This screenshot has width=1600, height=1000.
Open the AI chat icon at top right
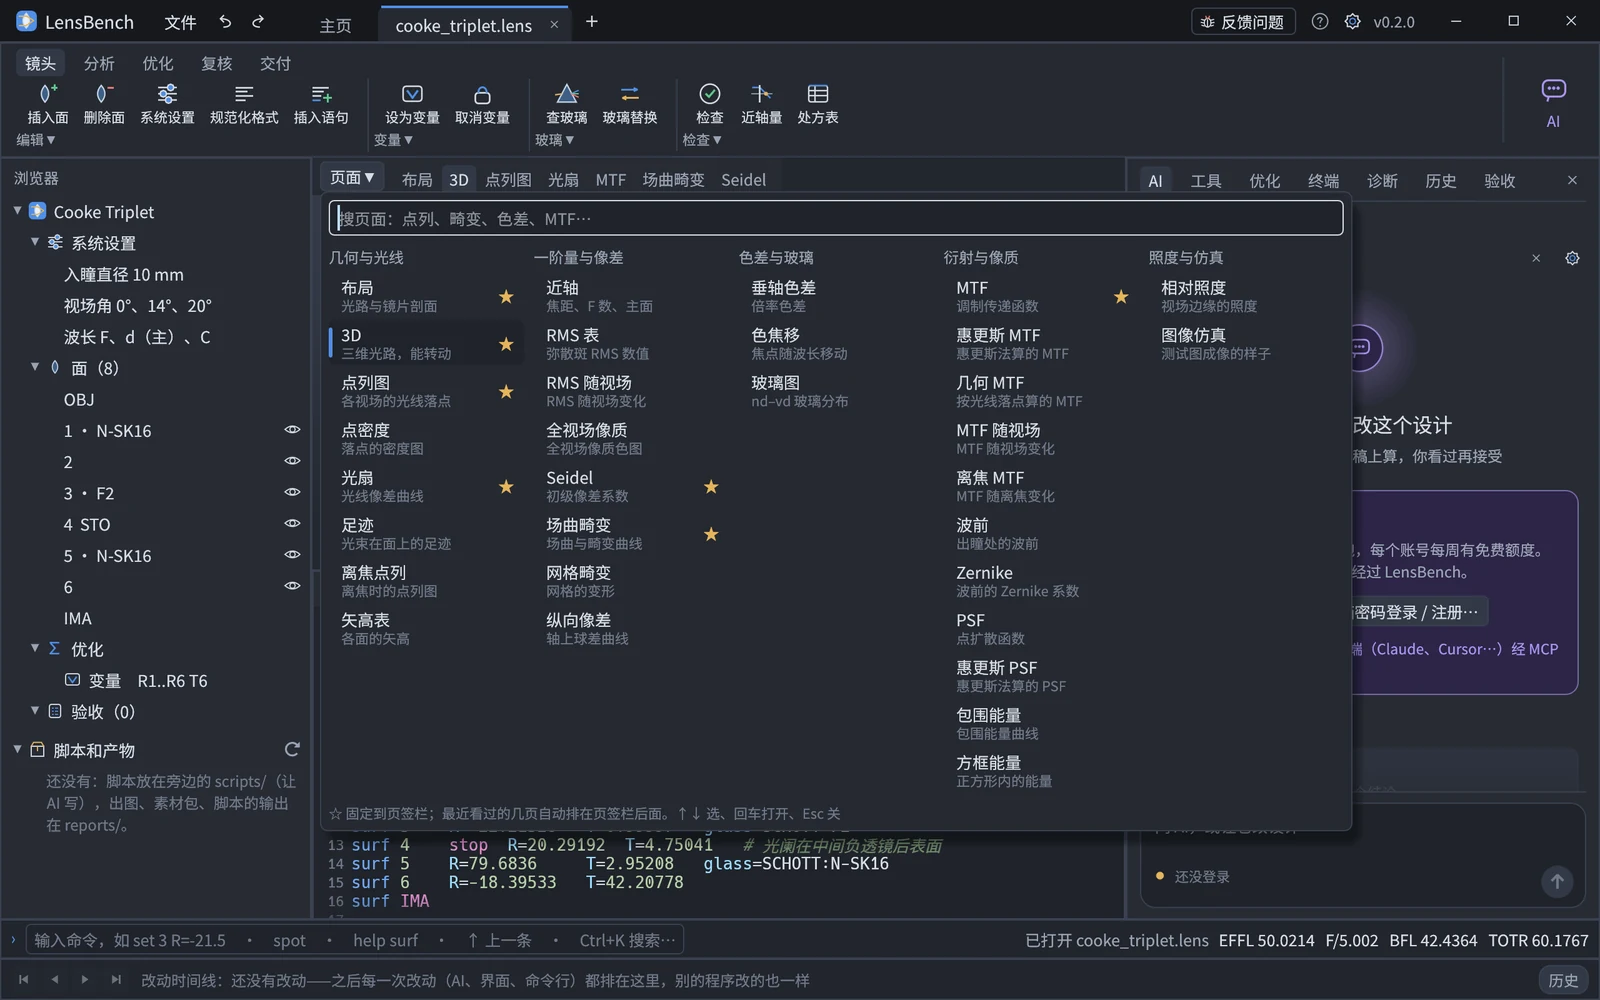1553,90
